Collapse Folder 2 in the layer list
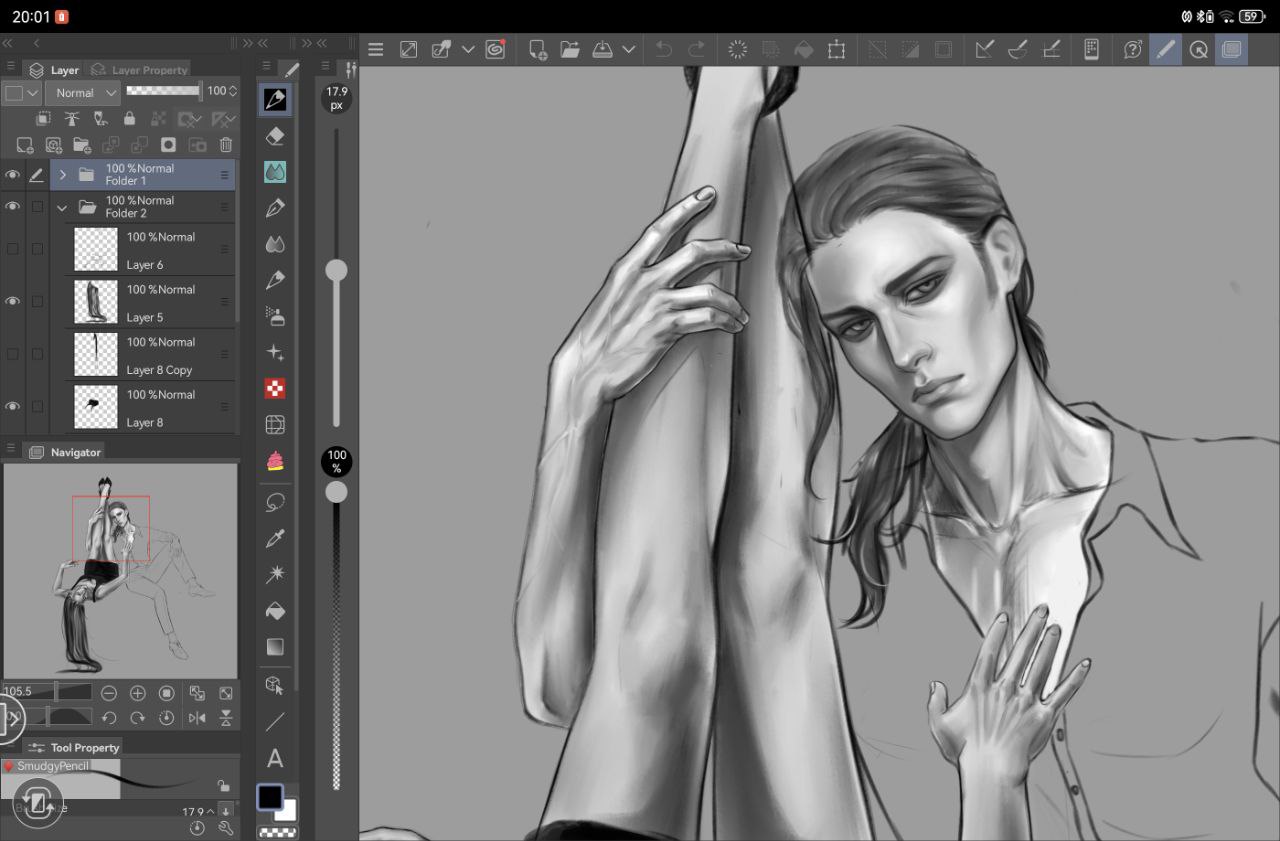1280x841 pixels. coord(63,208)
